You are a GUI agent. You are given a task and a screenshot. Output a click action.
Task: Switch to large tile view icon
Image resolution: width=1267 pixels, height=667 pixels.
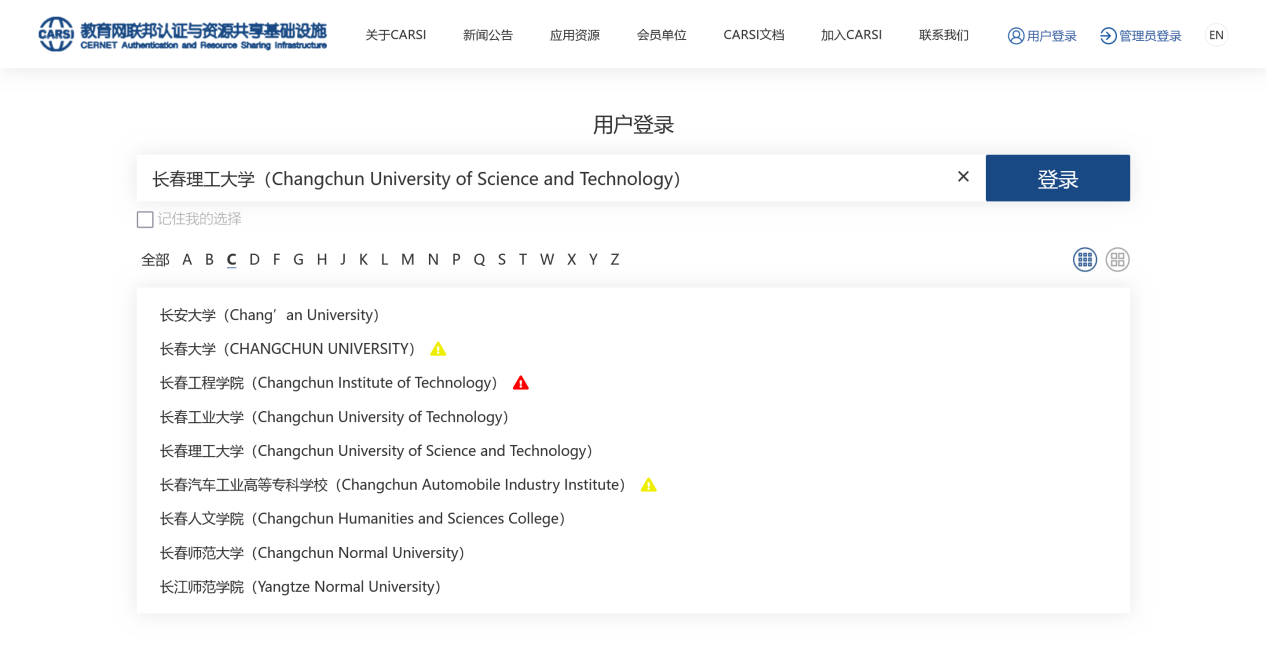point(1117,260)
